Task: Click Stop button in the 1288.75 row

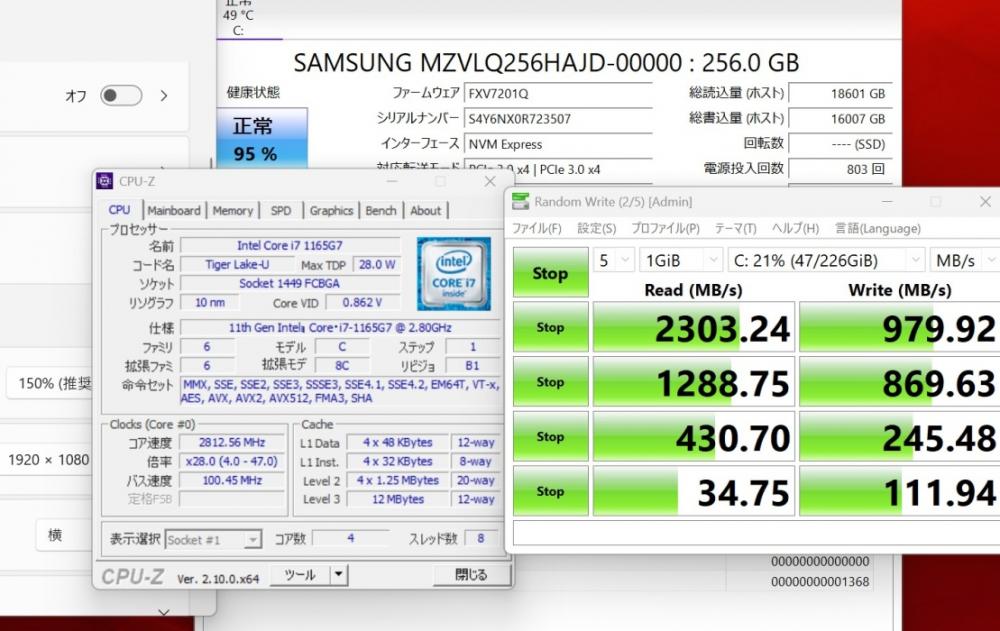Action: click(550, 382)
